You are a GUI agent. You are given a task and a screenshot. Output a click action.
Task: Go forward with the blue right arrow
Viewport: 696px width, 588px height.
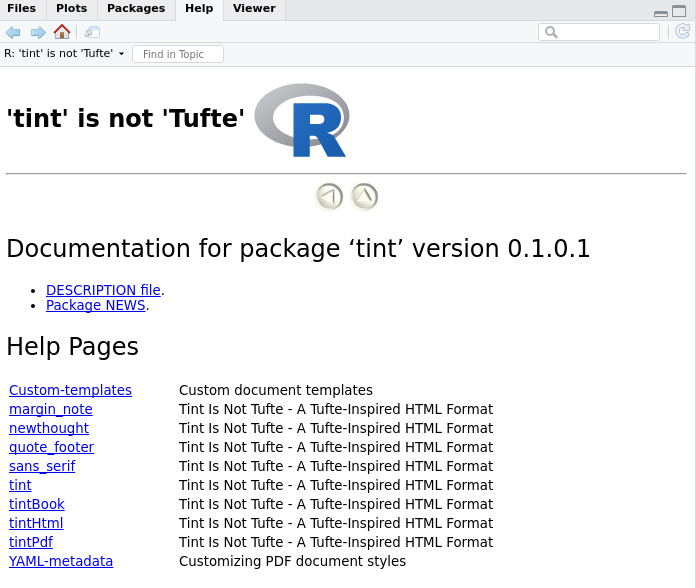38,32
